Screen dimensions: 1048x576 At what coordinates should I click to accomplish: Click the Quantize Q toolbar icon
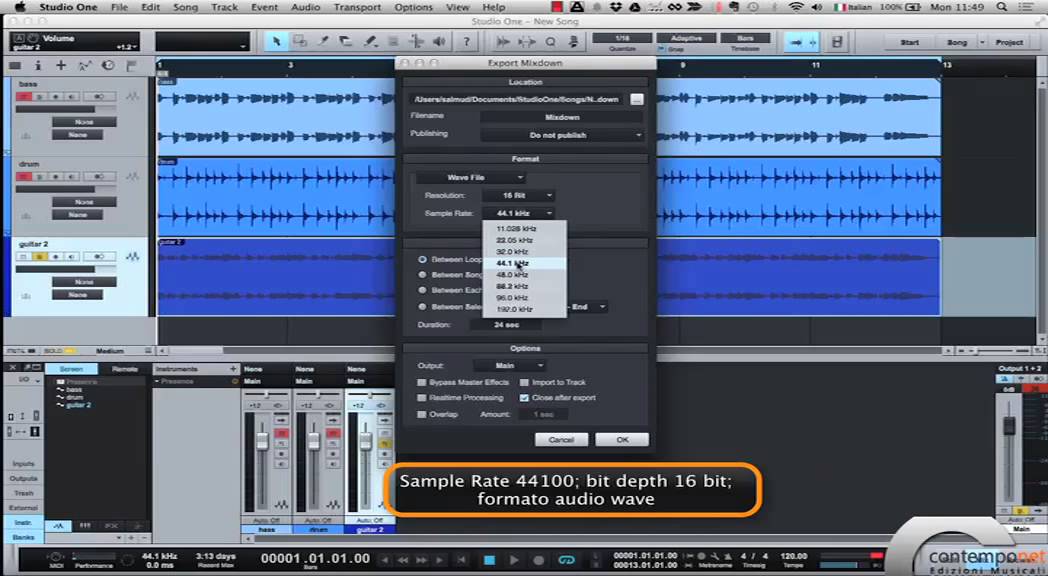coord(550,41)
